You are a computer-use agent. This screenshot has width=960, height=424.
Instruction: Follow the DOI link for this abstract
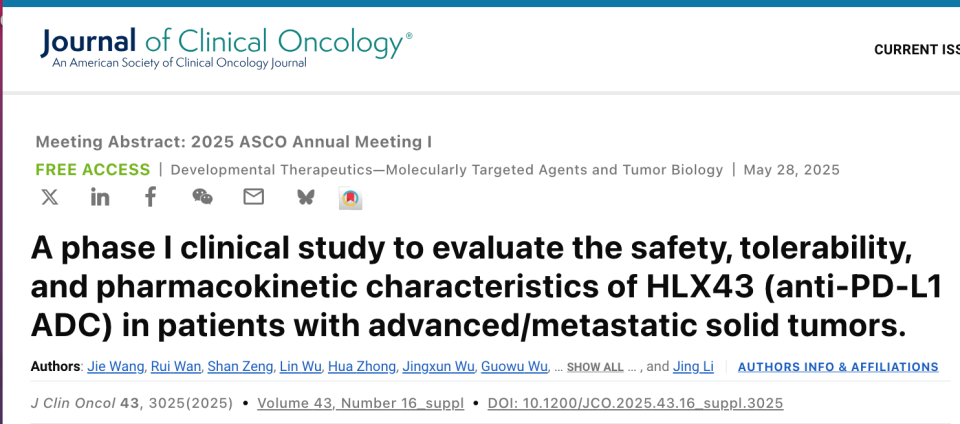[x=635, y=403]
